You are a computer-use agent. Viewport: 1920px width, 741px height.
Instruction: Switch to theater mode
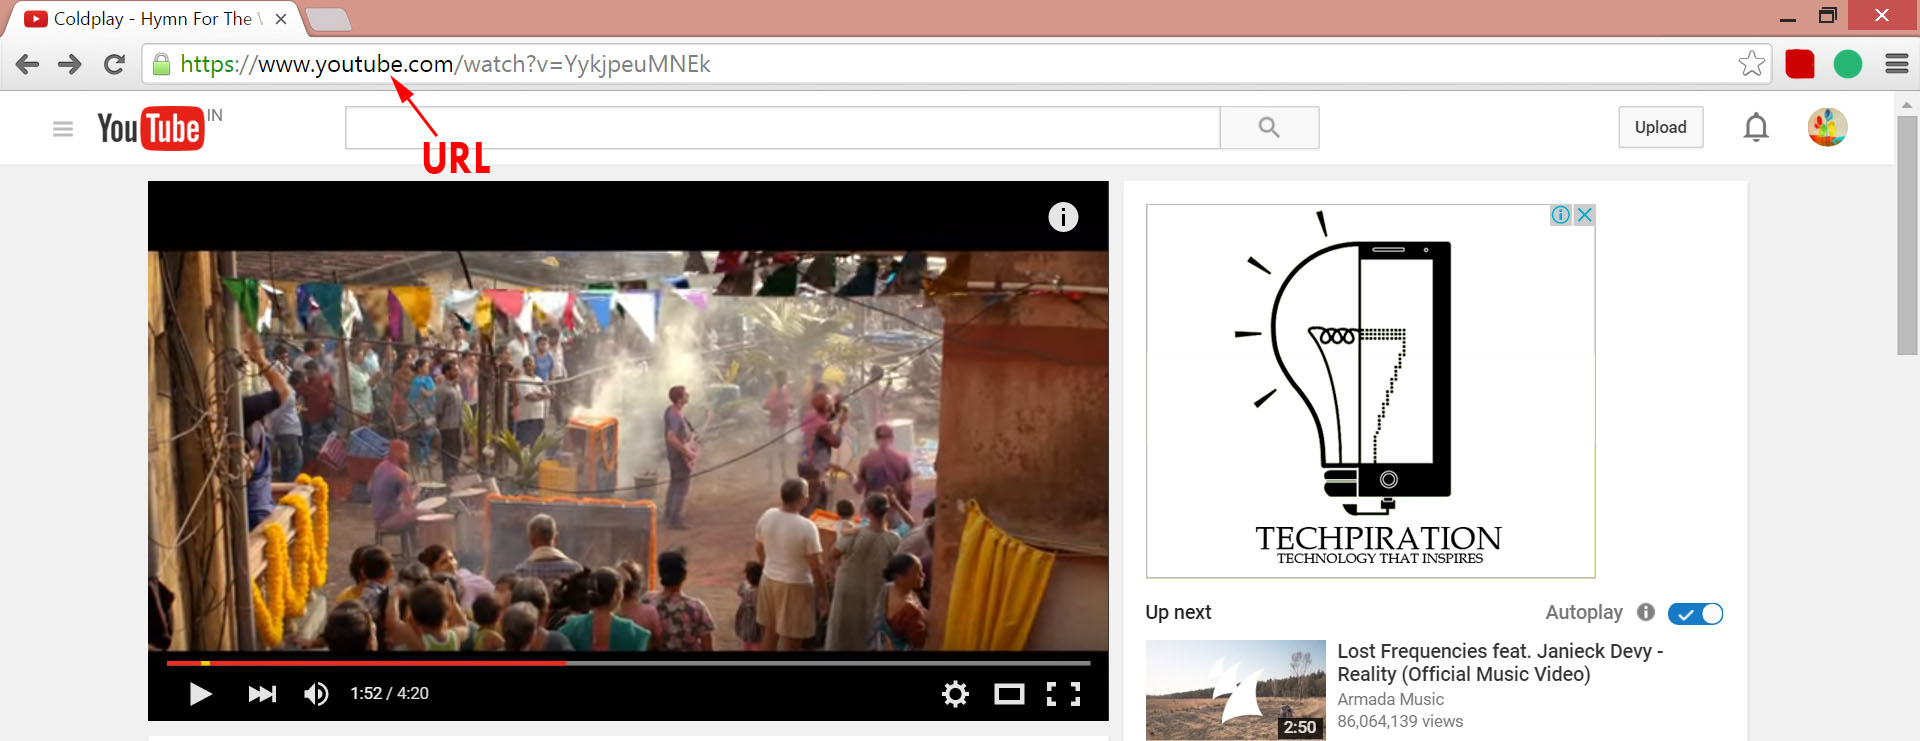pyautogui.click(x=1009, y=694)
